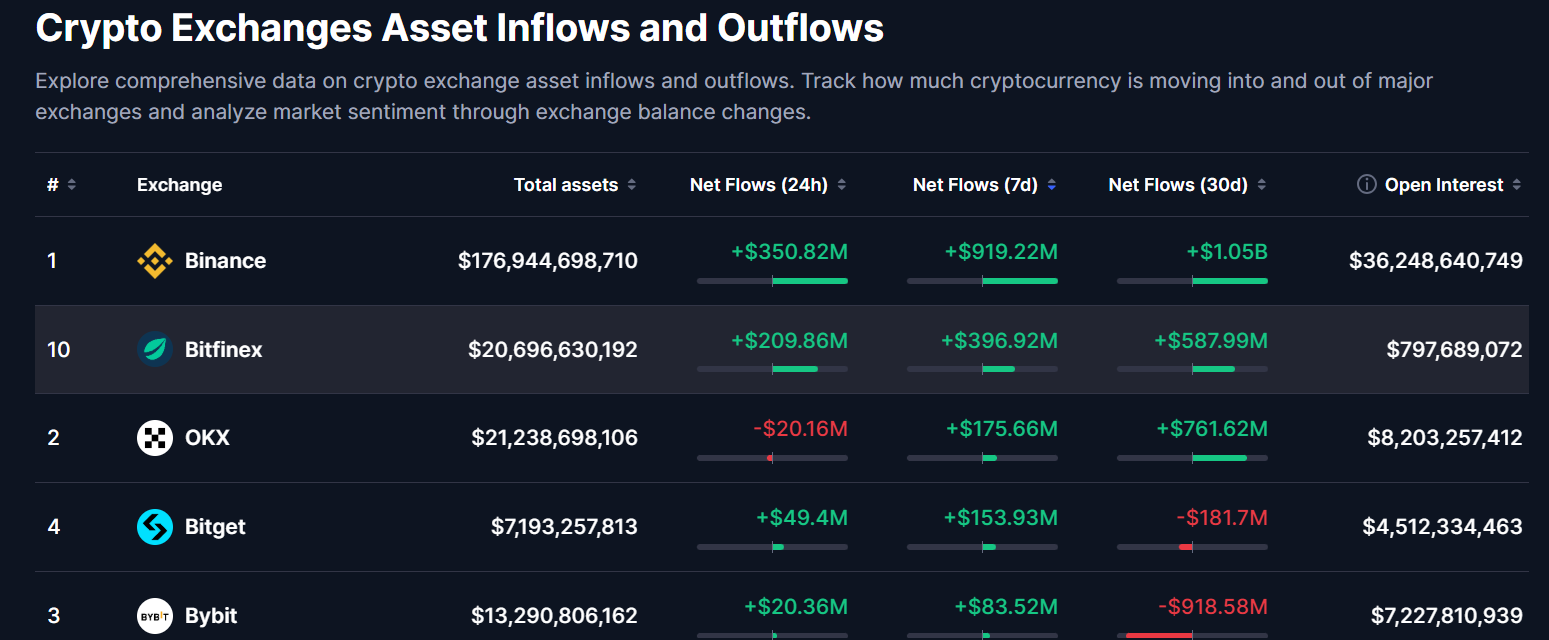
Task: Open the Binance exchange link
Action: [x=225, y=261]
